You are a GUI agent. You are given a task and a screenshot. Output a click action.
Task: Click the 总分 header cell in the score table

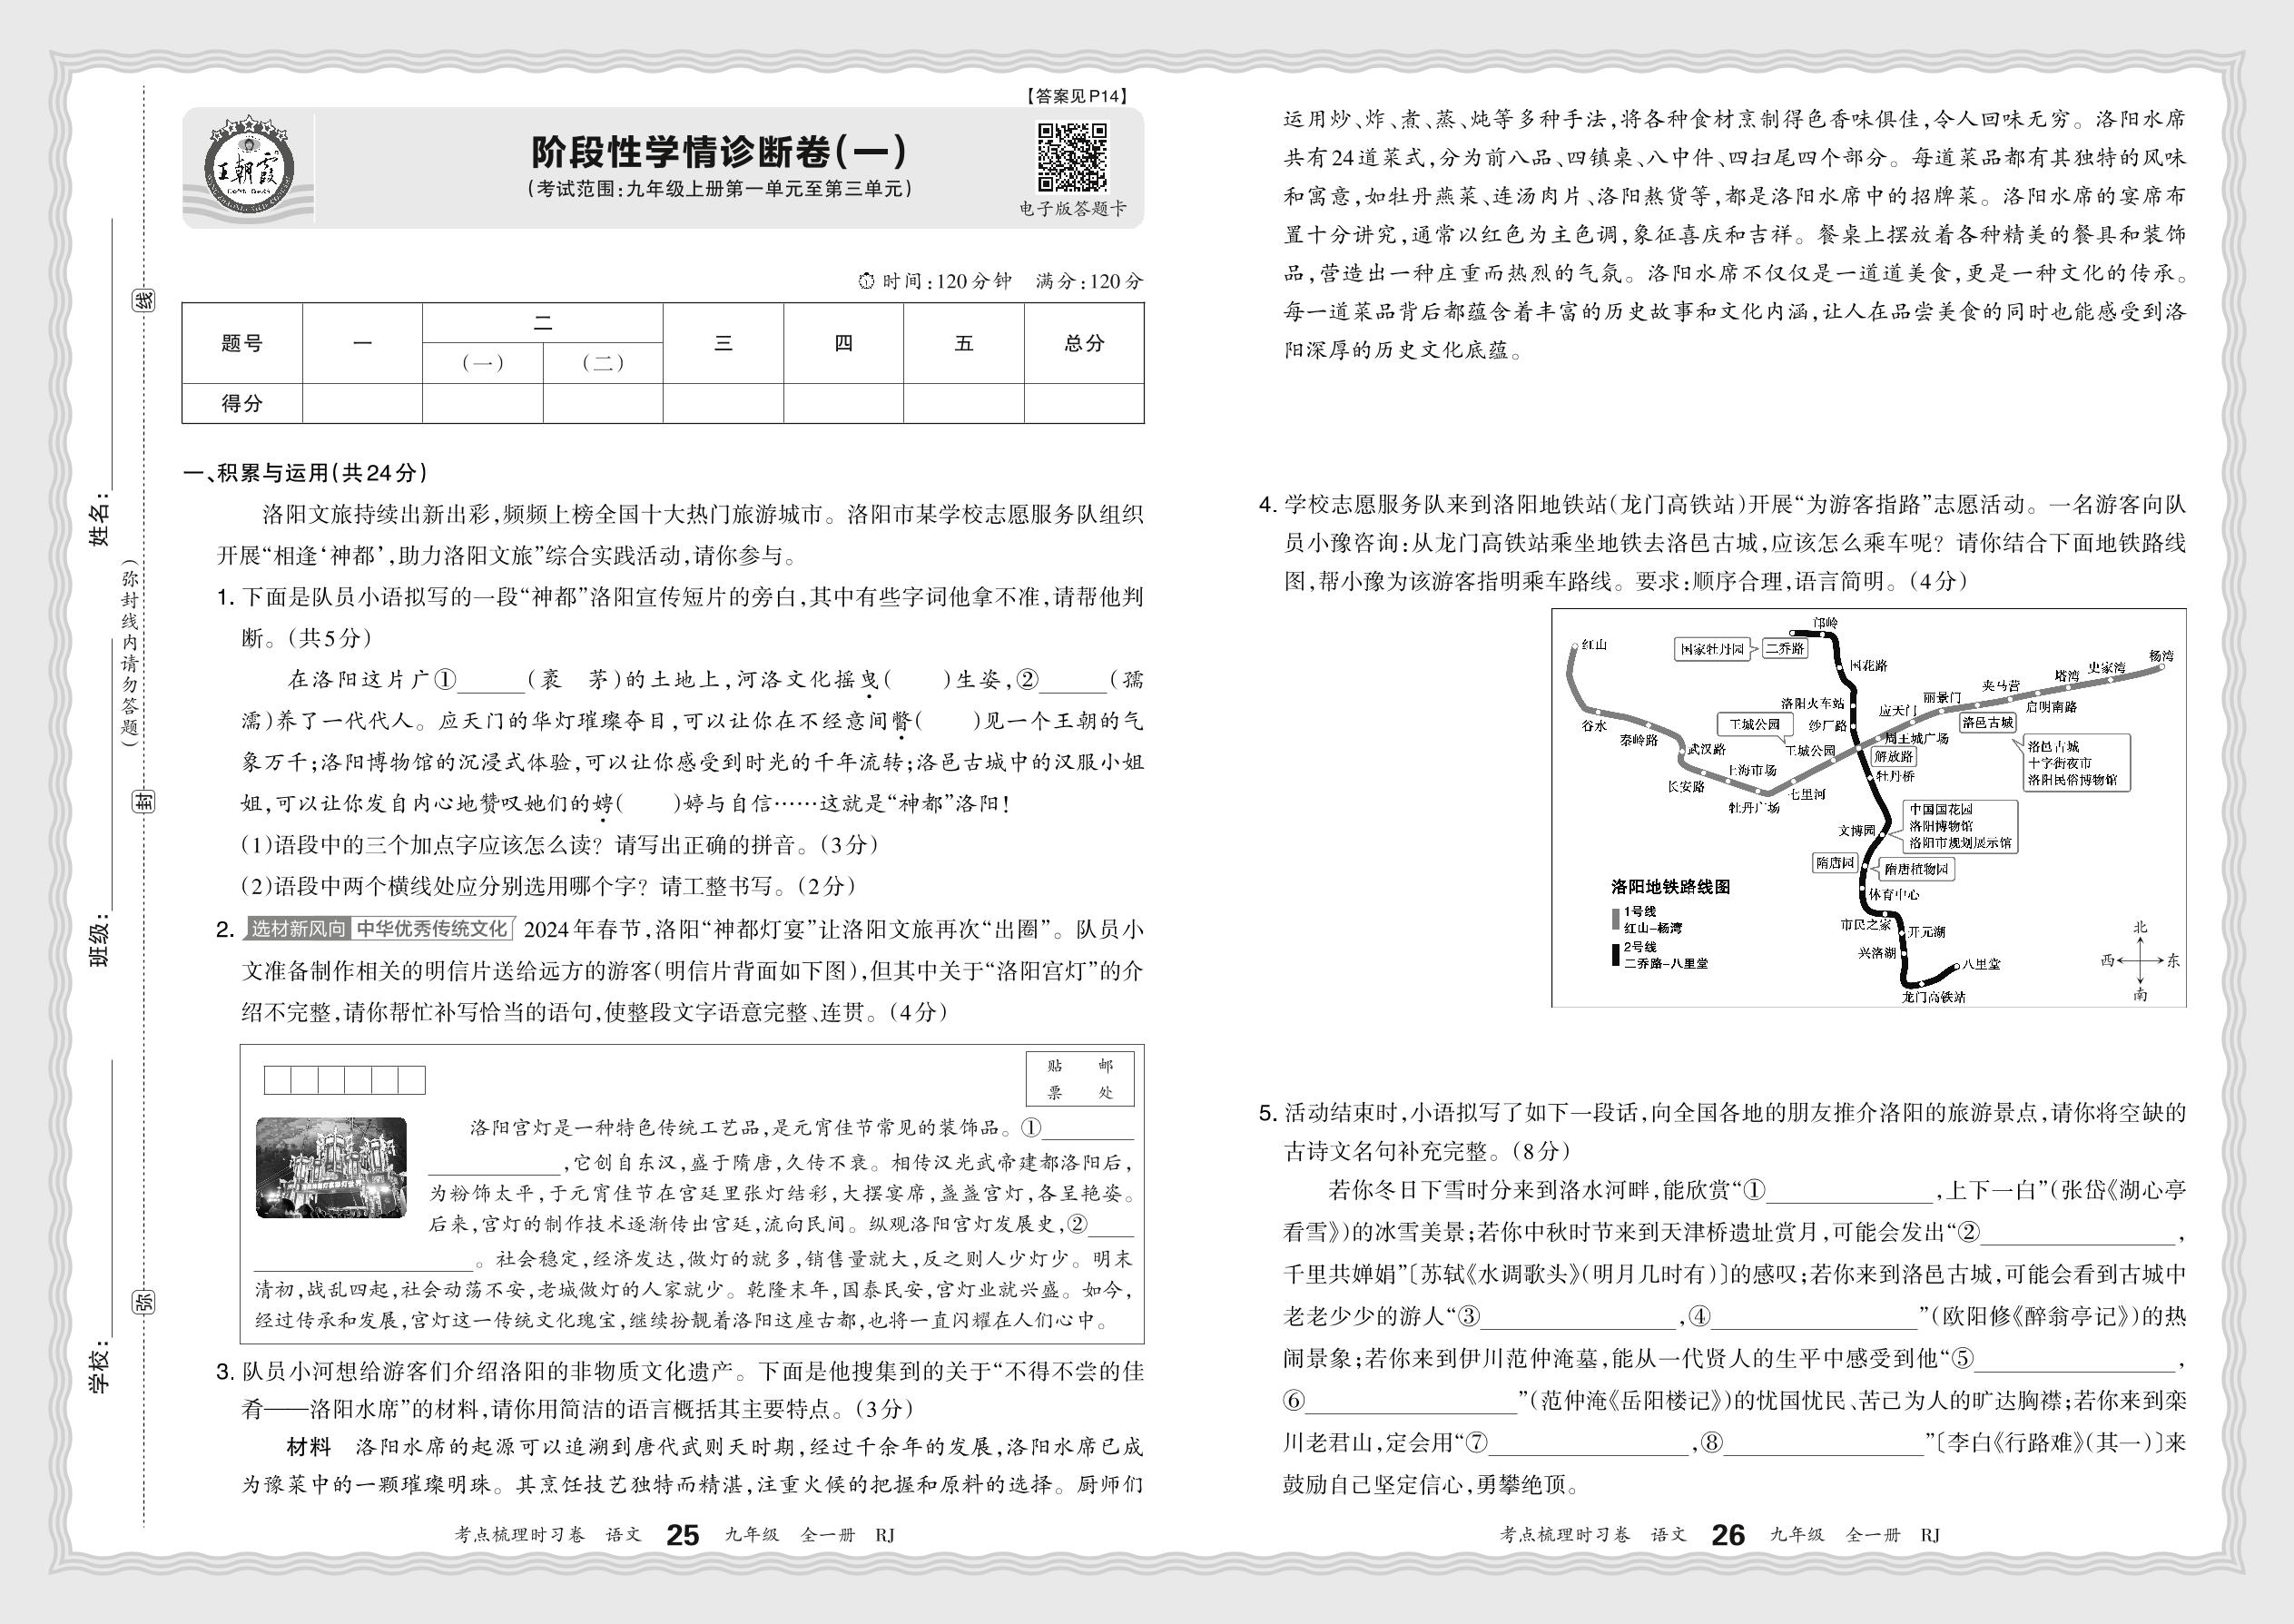pos(1084,343)
